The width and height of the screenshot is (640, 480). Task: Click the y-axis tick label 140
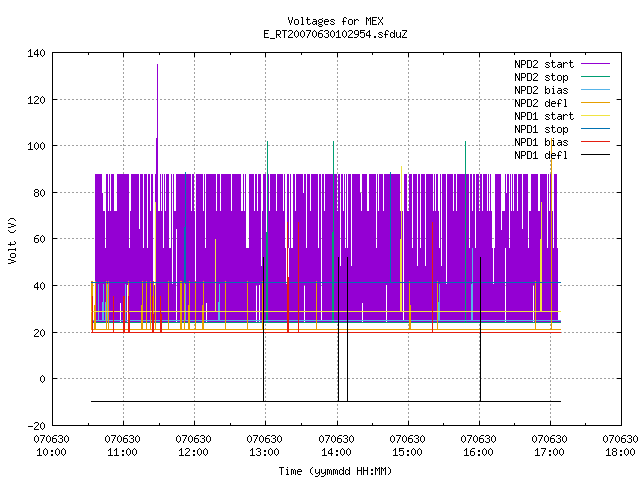[36, 53]
